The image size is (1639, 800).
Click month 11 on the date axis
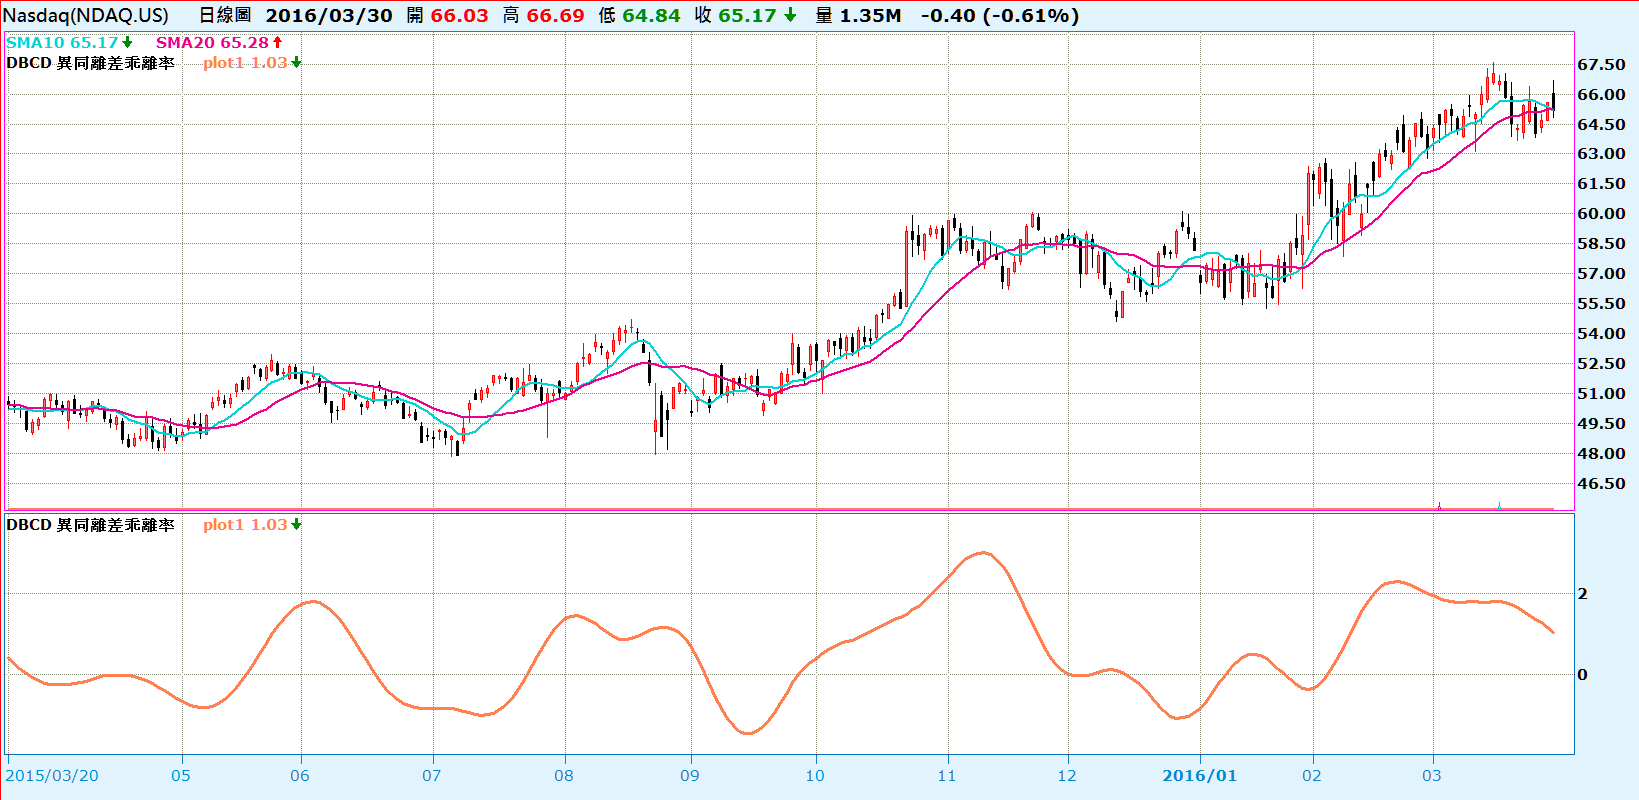coord(946,775)
